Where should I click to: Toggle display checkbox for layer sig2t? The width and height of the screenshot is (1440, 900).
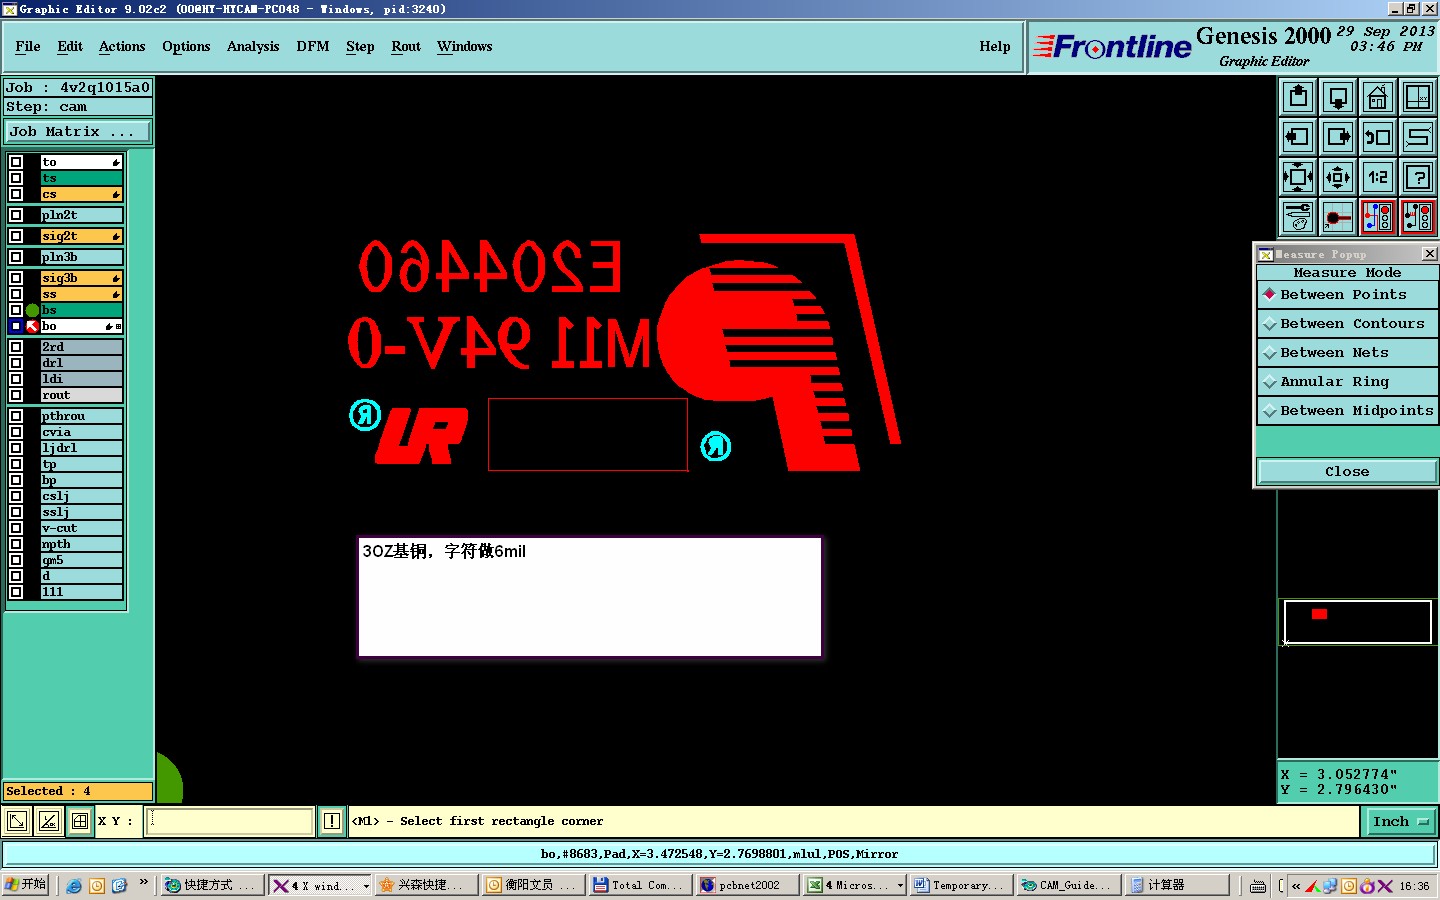pyautogui.click(x=16, y=236)
